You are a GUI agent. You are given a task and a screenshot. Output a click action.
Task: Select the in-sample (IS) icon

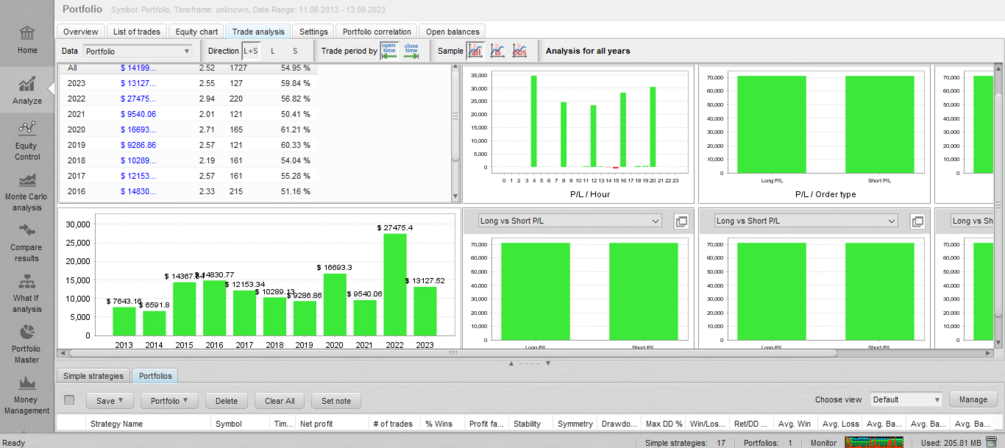click(x=498, y=51)
